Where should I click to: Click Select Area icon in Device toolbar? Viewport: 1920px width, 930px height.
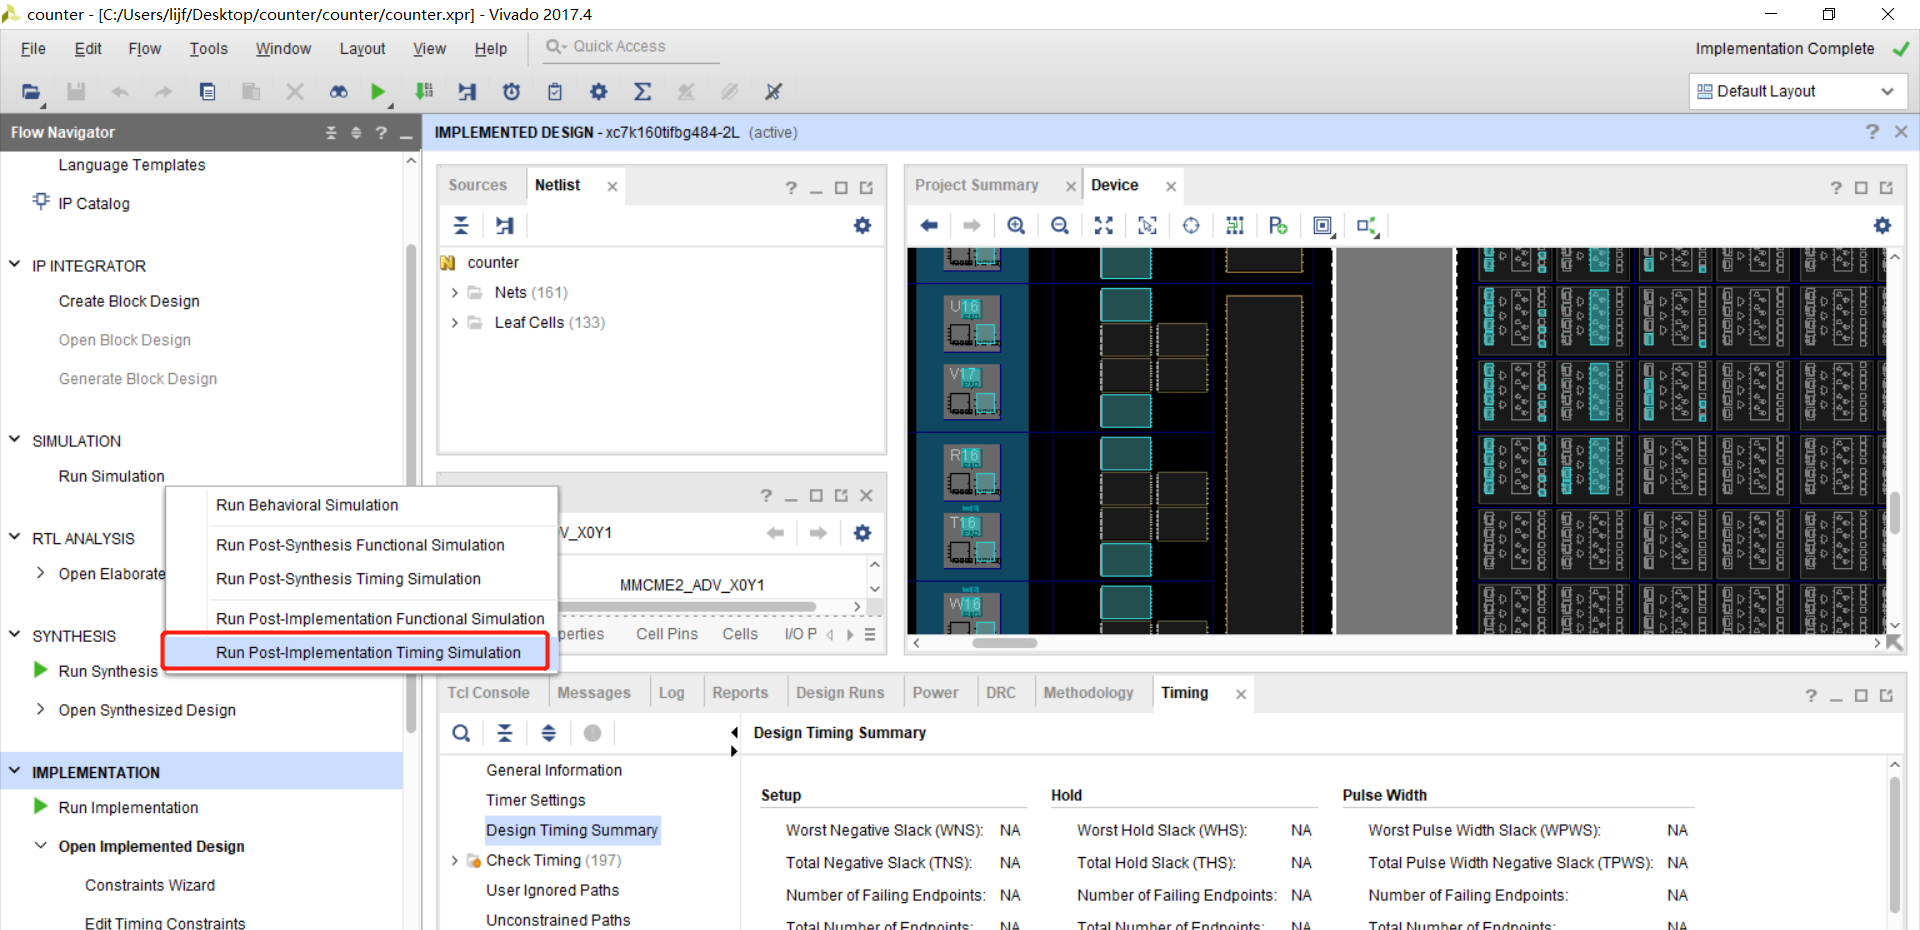point(1147,226)
